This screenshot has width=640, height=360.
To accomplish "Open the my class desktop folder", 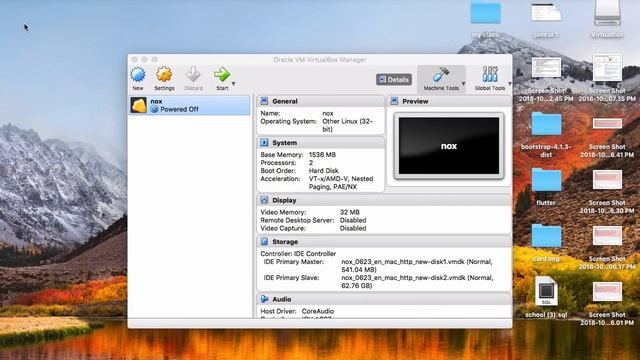I will click(x=485, y=14).
